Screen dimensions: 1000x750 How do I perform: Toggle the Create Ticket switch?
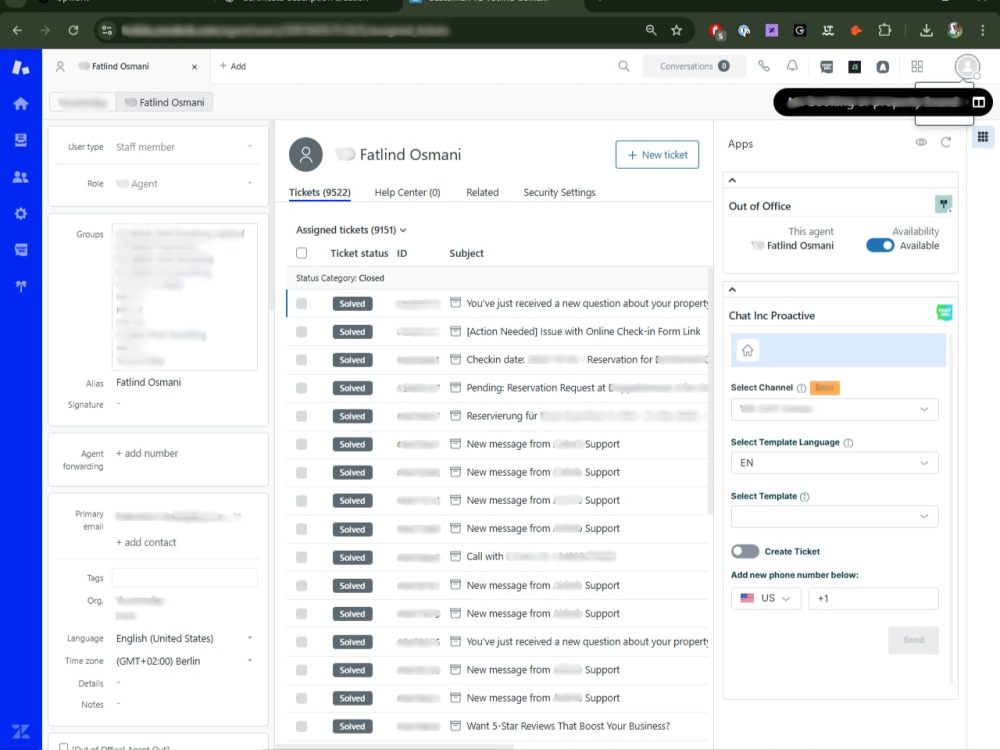[744, 551]
